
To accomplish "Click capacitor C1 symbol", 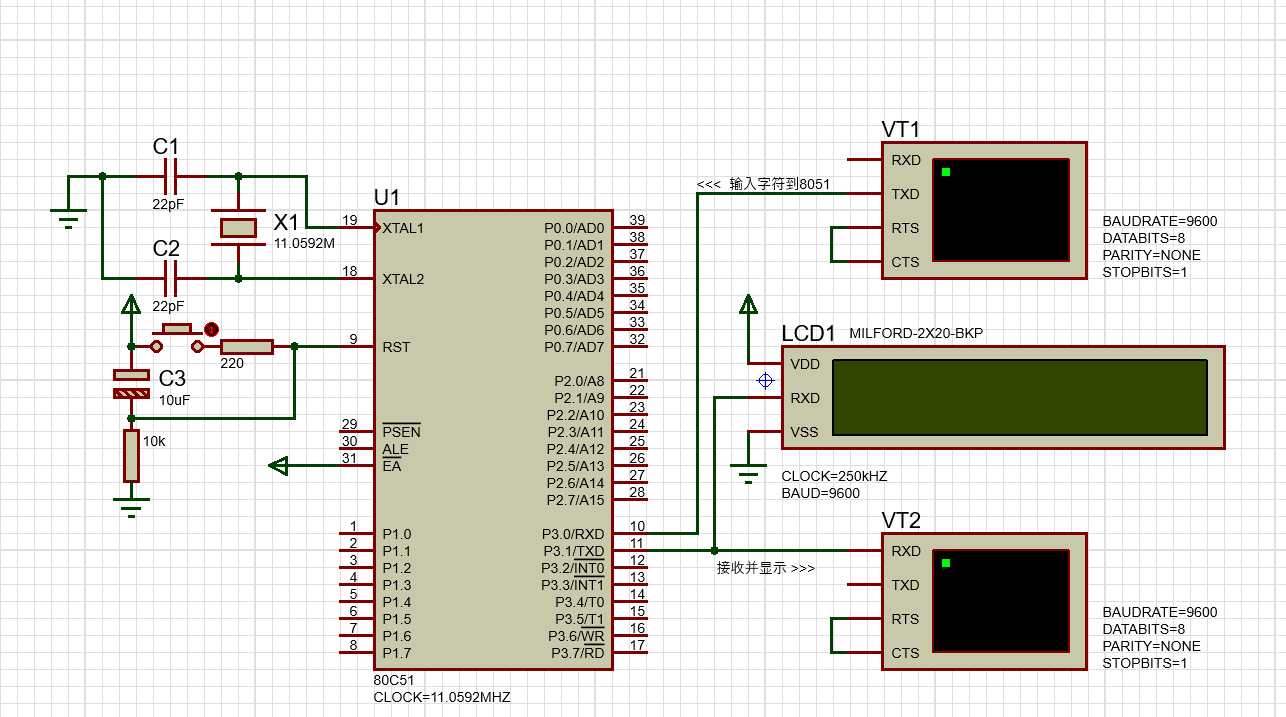I will pos(171,176).
